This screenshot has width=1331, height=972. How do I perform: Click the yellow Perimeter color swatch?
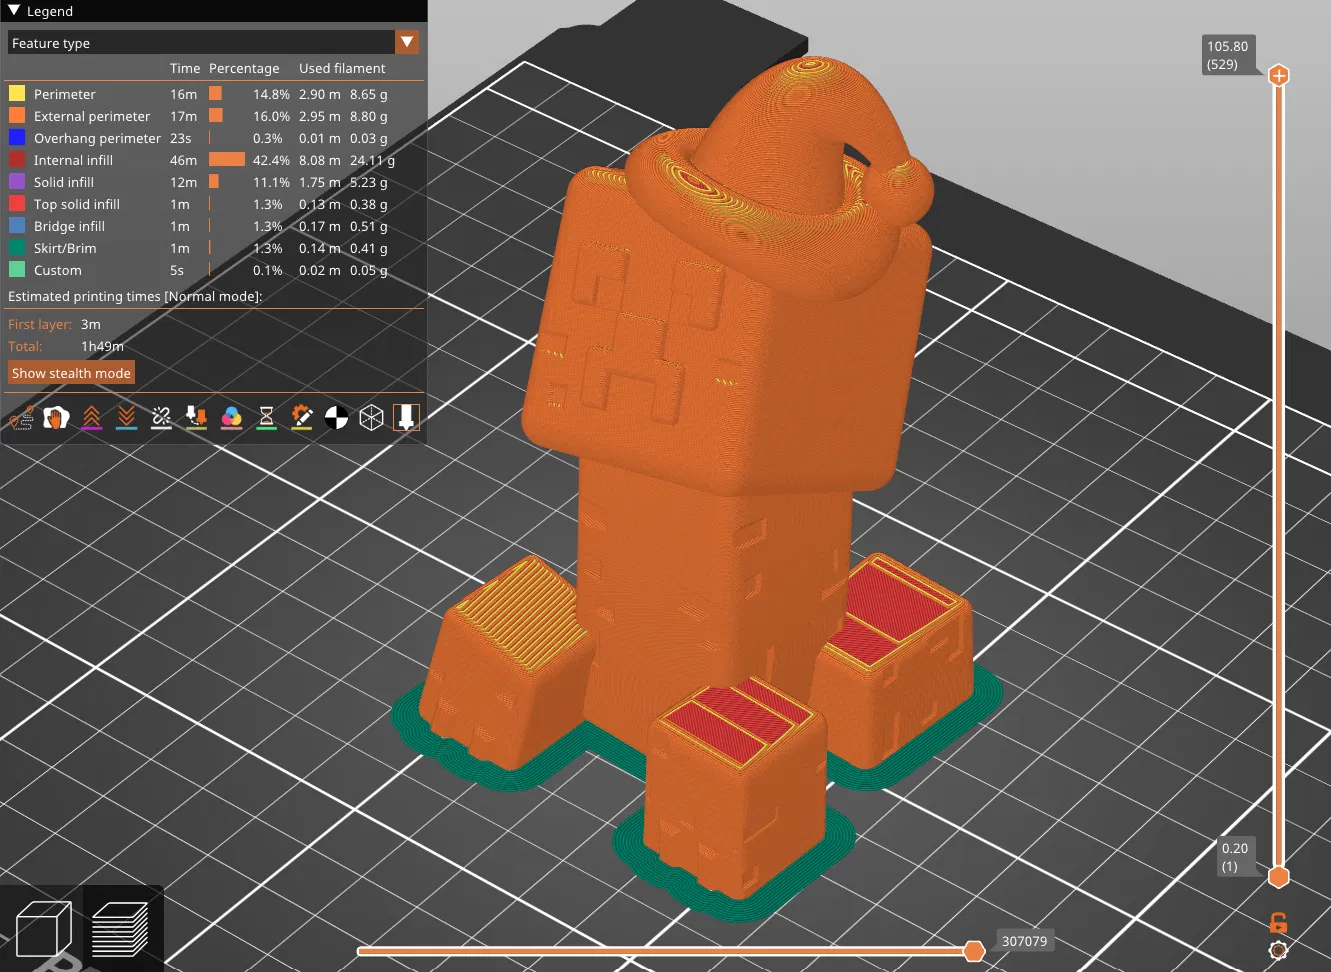[x=17, y=93]
